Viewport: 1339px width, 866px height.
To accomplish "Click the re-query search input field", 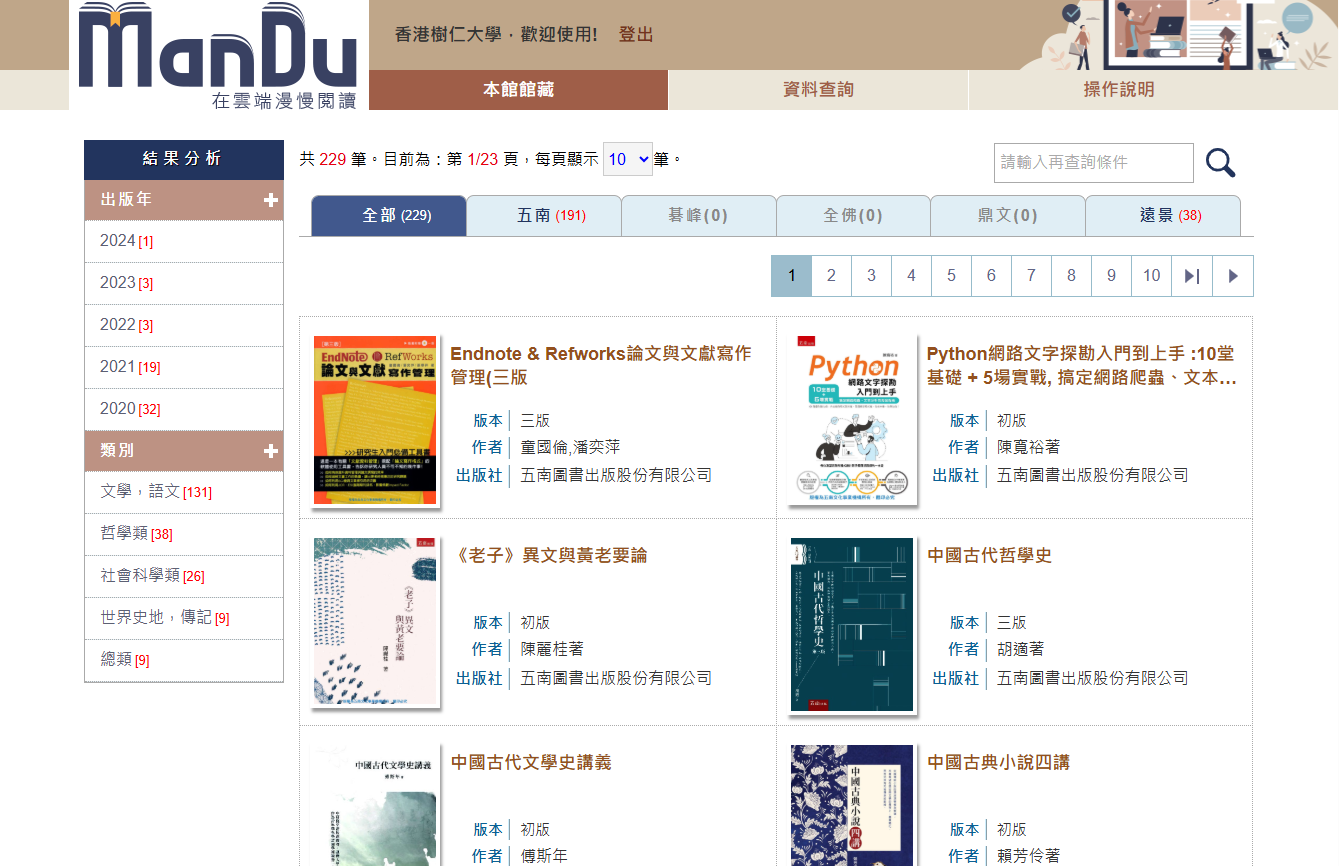I will [1093, 163].
